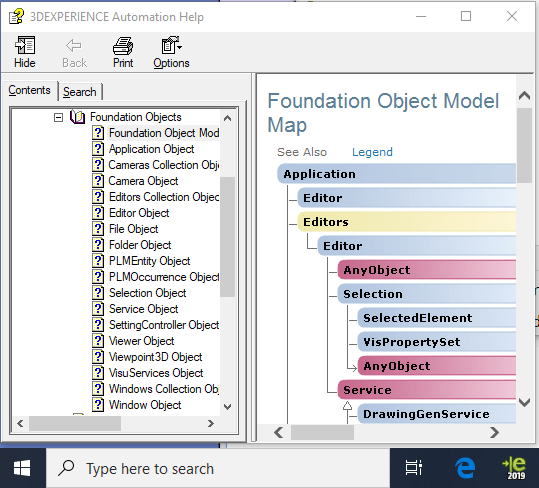Click the Viewer Object topic icon

click(x=98, y=341)
